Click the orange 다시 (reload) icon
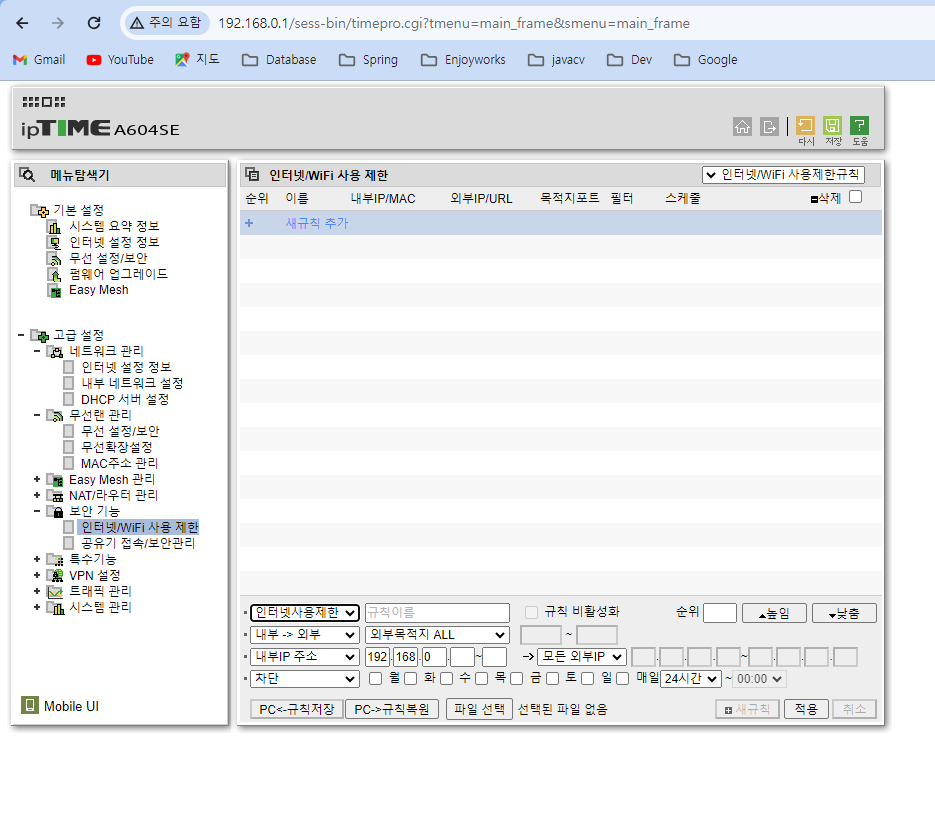 point(805,125)
